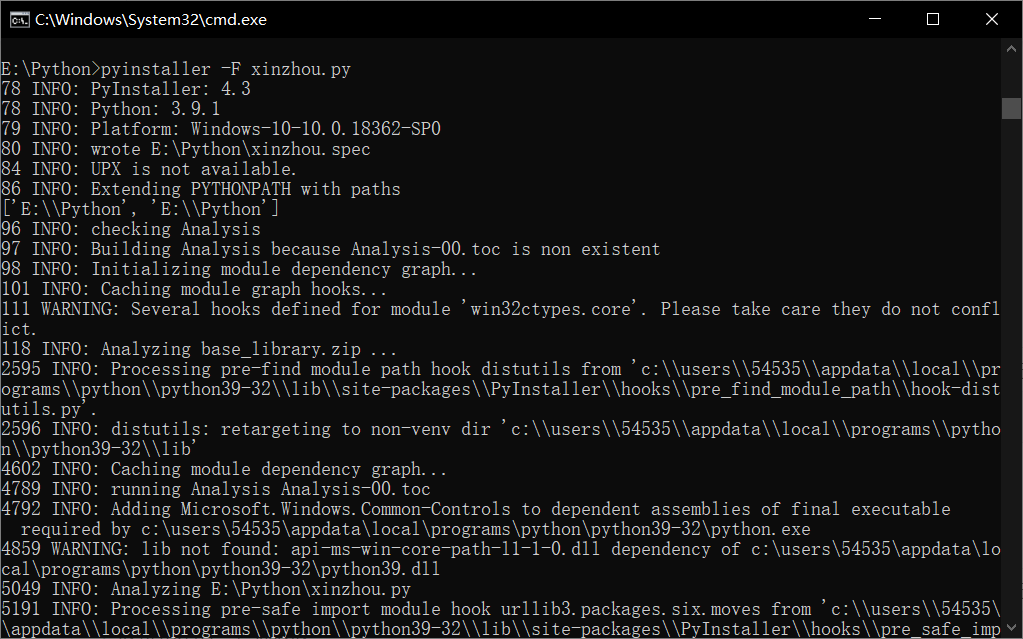
Task: Click the scrollbar up arrow
Action: pos(1011,49)
